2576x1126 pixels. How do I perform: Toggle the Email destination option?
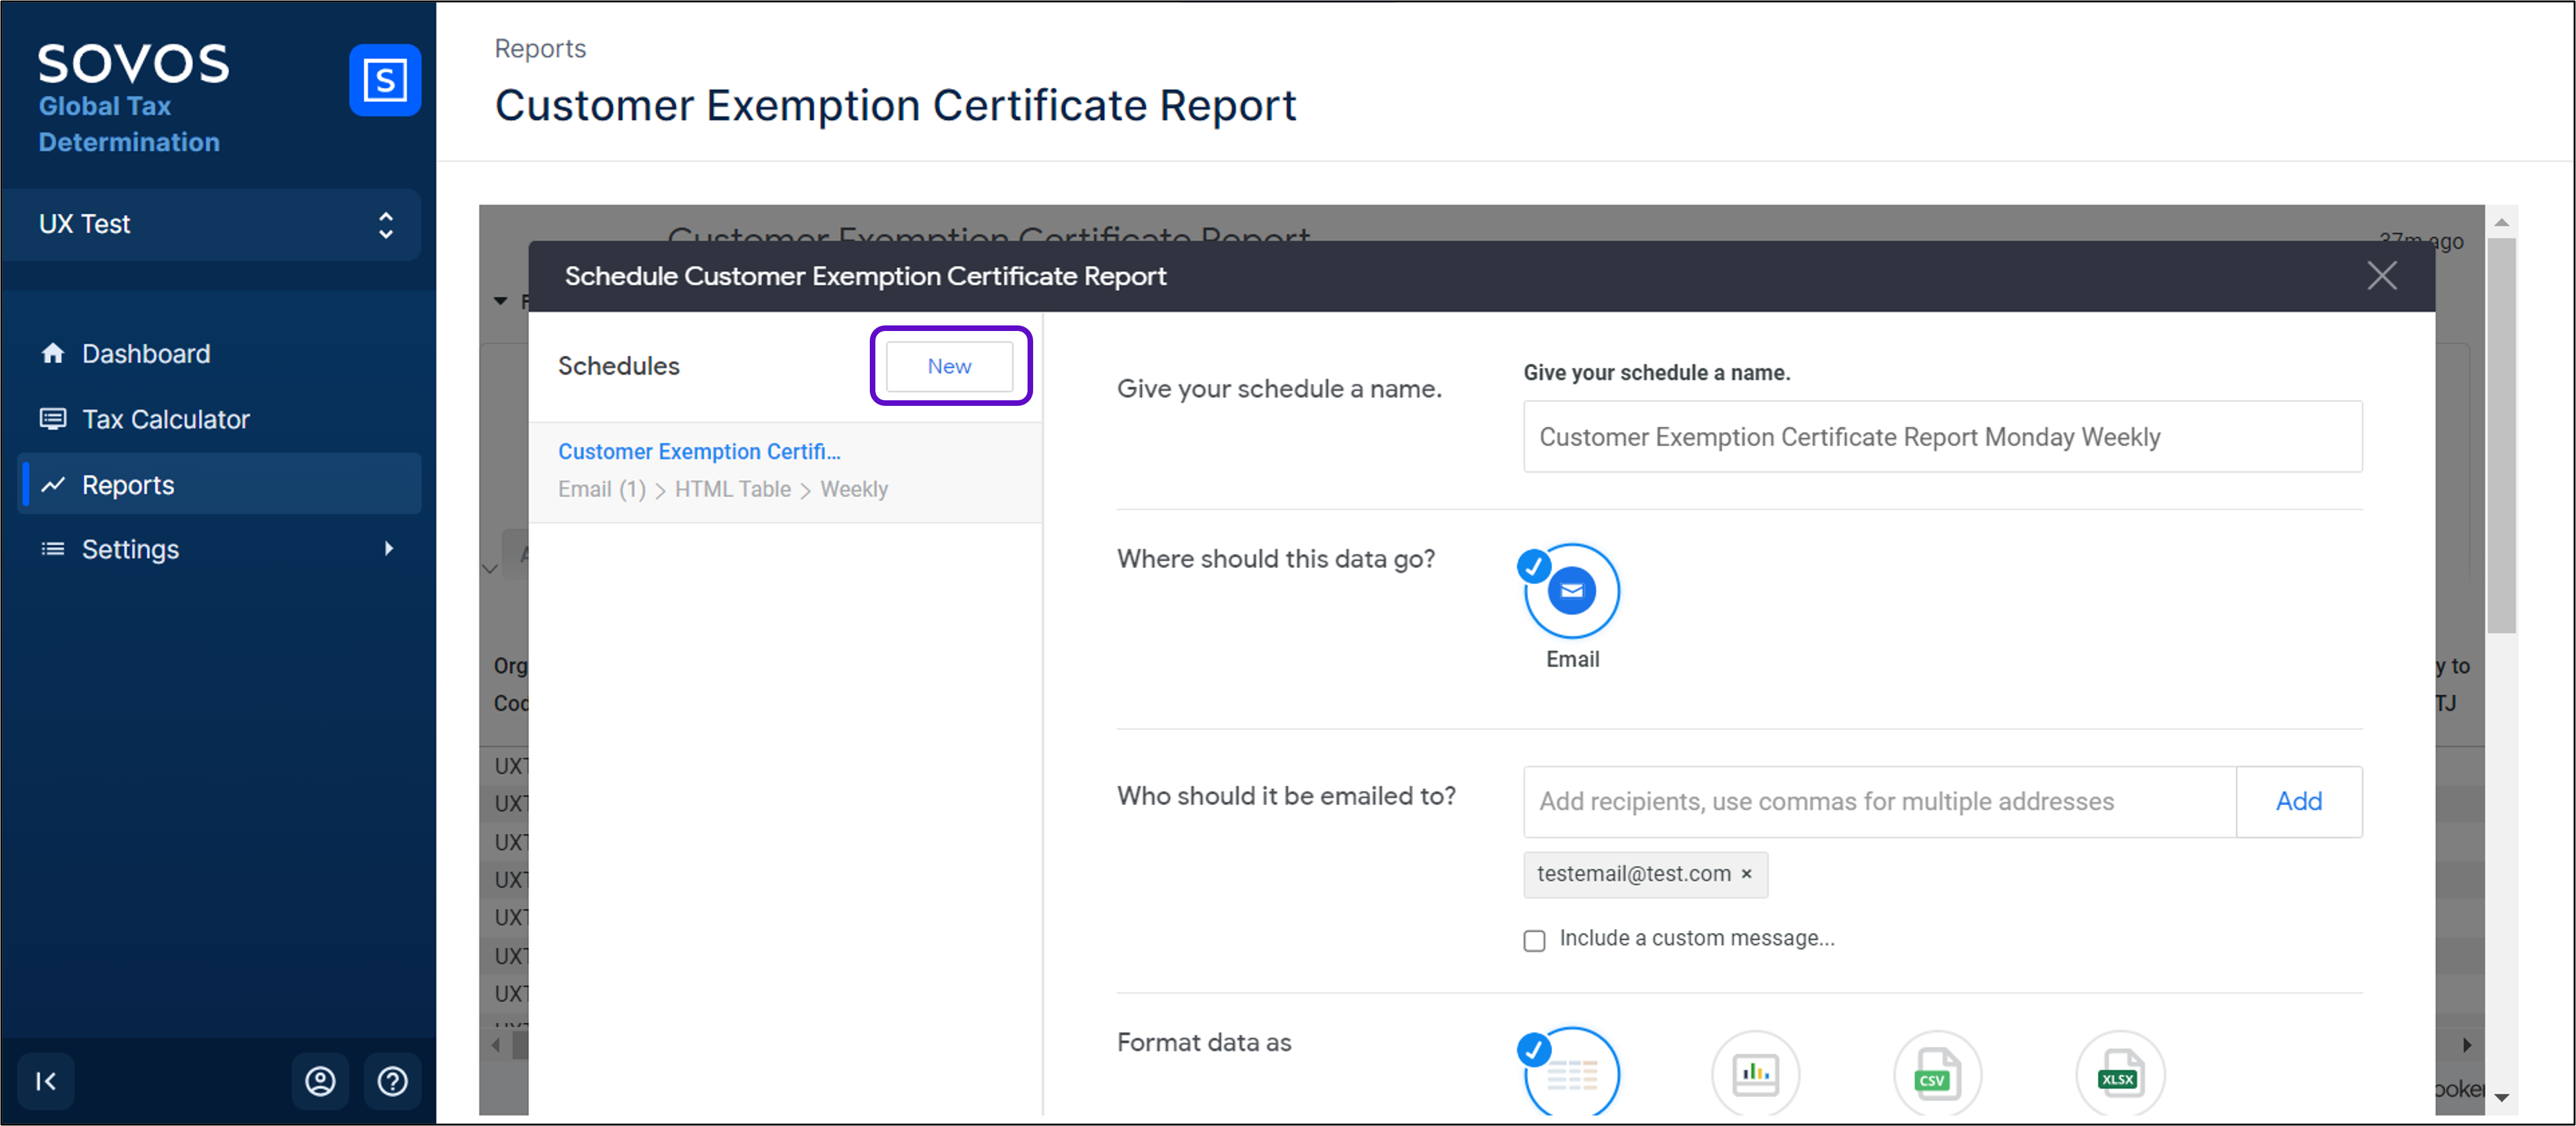coord(1571,591)
